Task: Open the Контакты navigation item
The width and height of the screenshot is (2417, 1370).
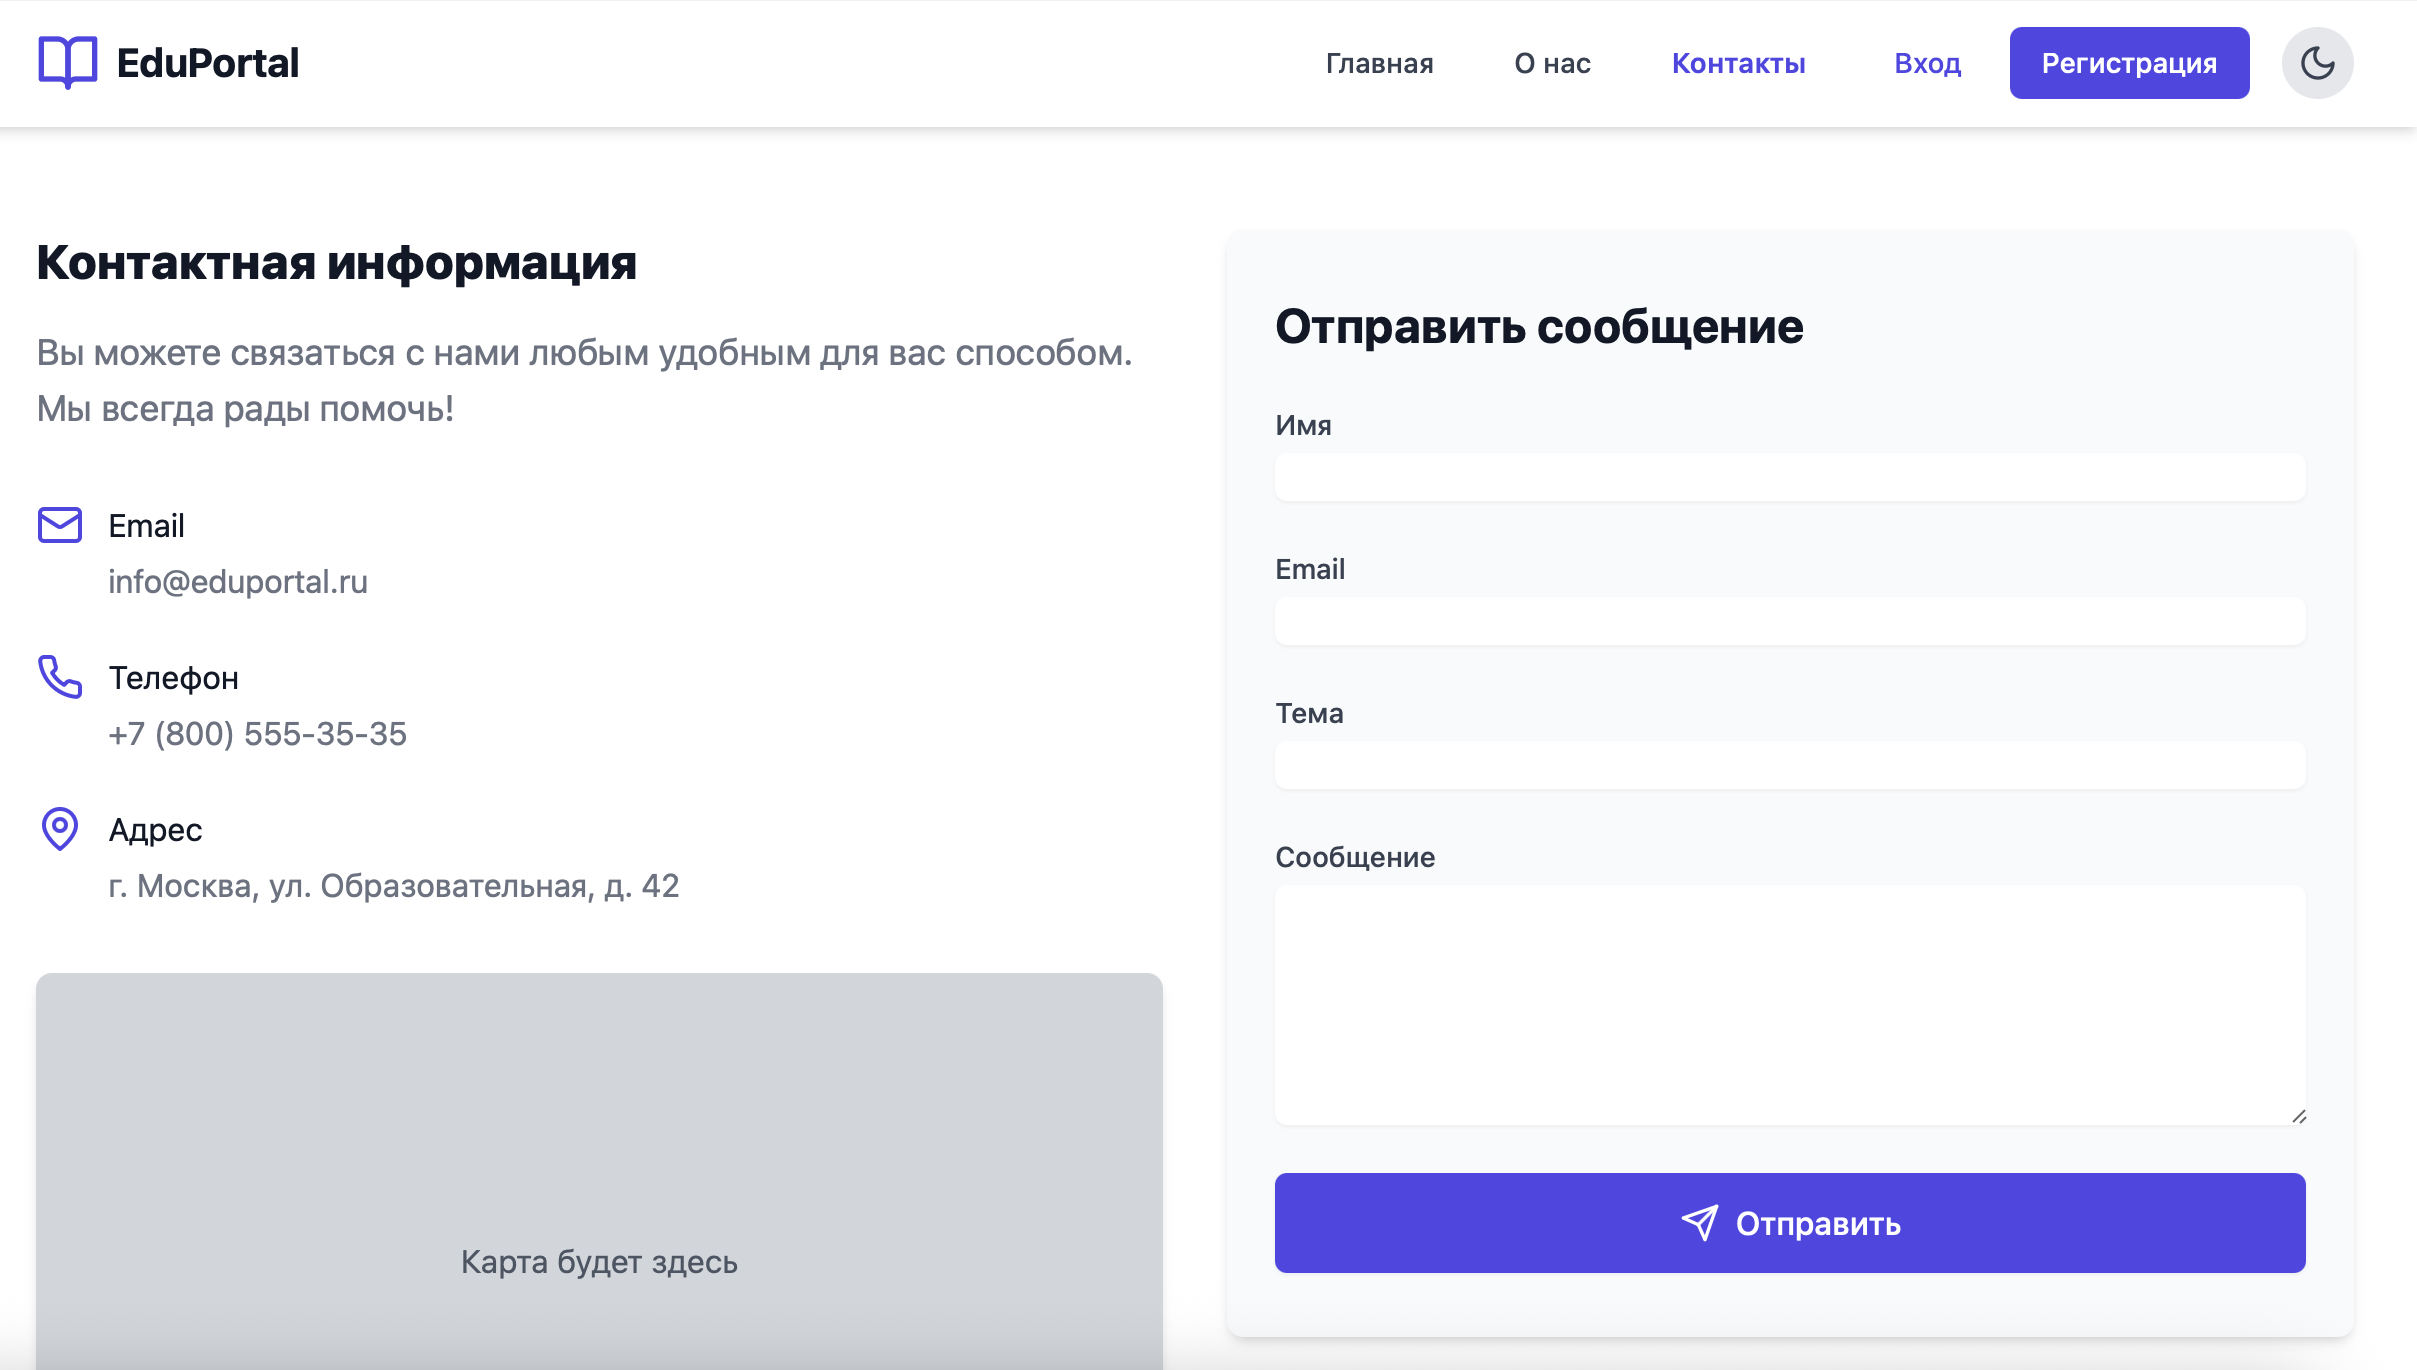Action: (1739, 63)
